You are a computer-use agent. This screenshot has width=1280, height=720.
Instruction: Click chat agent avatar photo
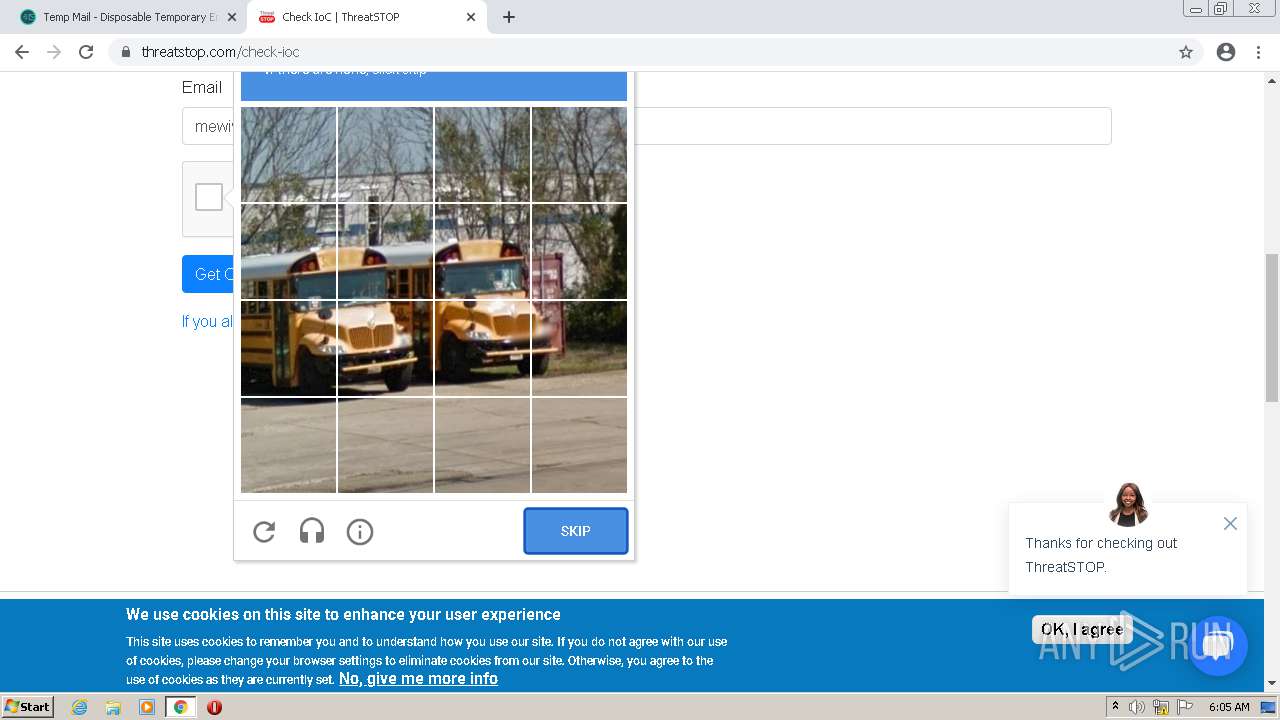pyautogui.click(x=1128, y=504)
